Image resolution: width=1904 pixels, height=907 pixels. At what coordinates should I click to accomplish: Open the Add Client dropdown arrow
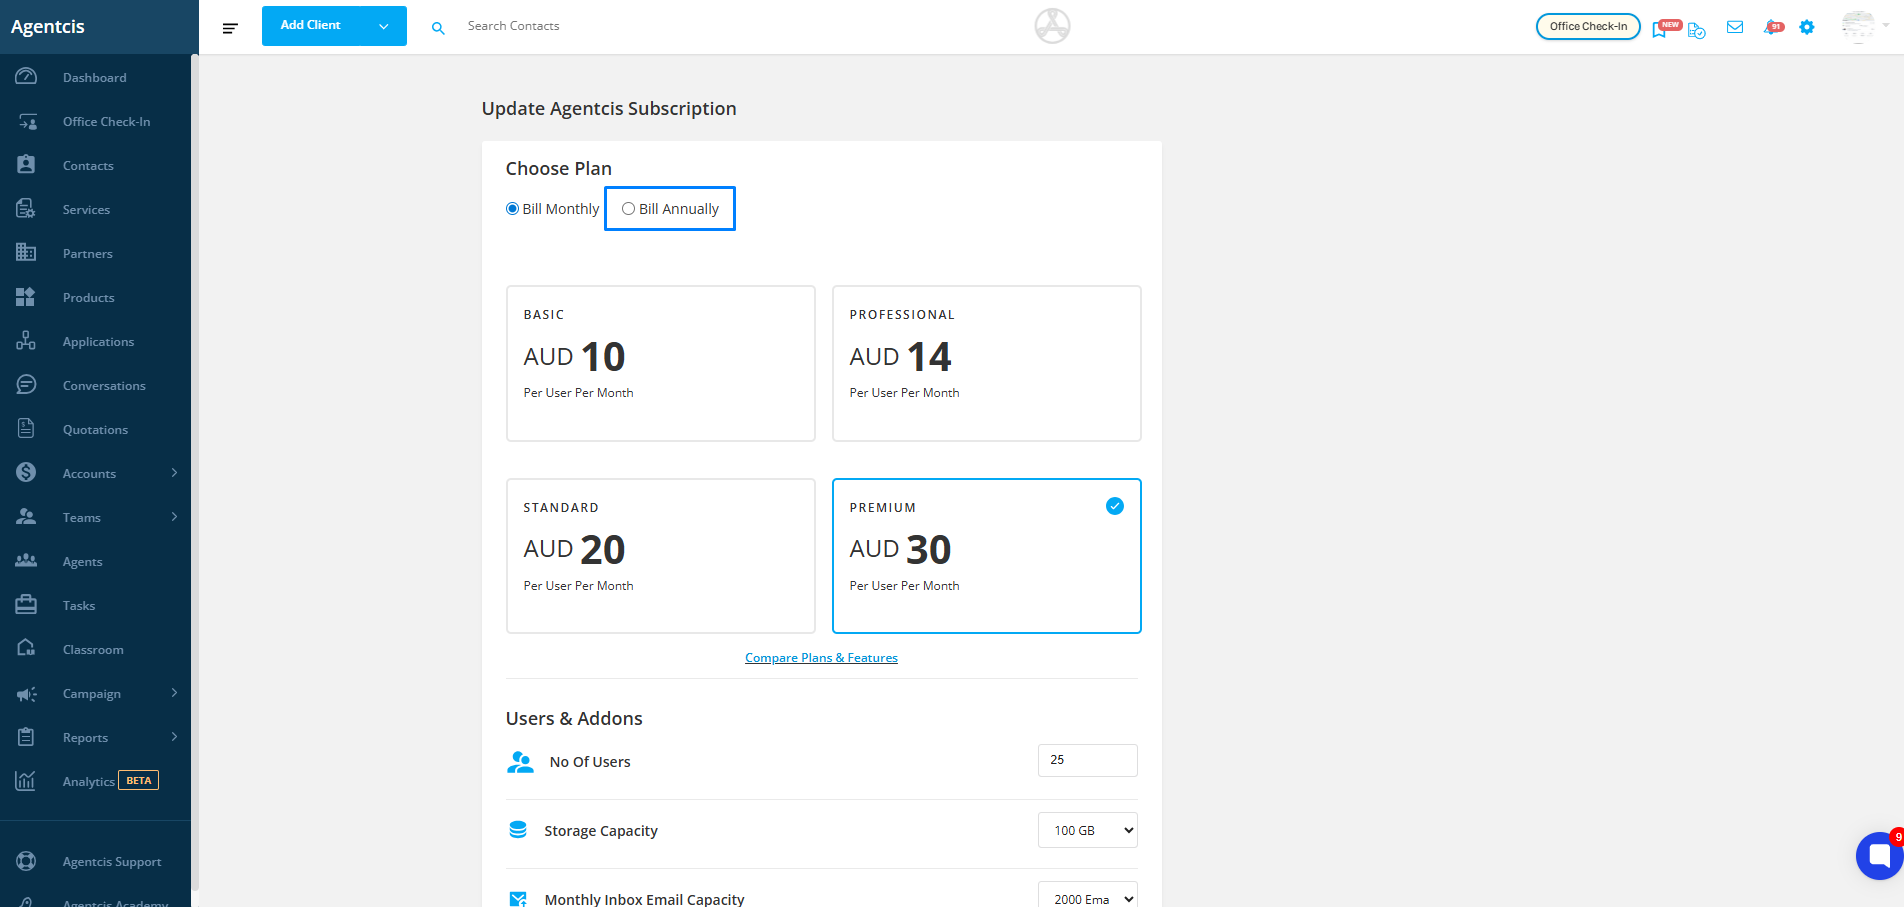coord(384,27)
